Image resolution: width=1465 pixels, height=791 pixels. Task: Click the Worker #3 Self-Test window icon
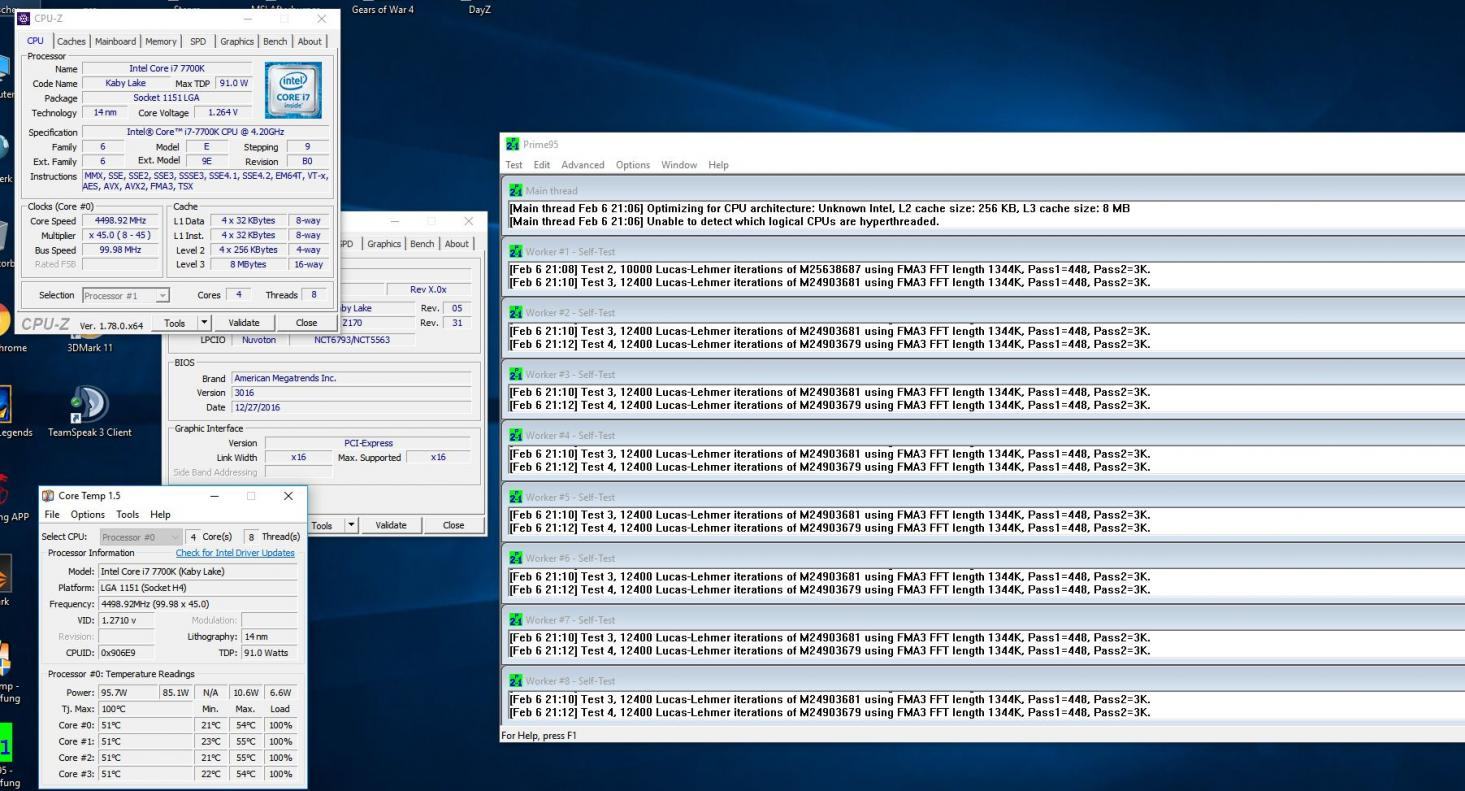pos(516,374)
